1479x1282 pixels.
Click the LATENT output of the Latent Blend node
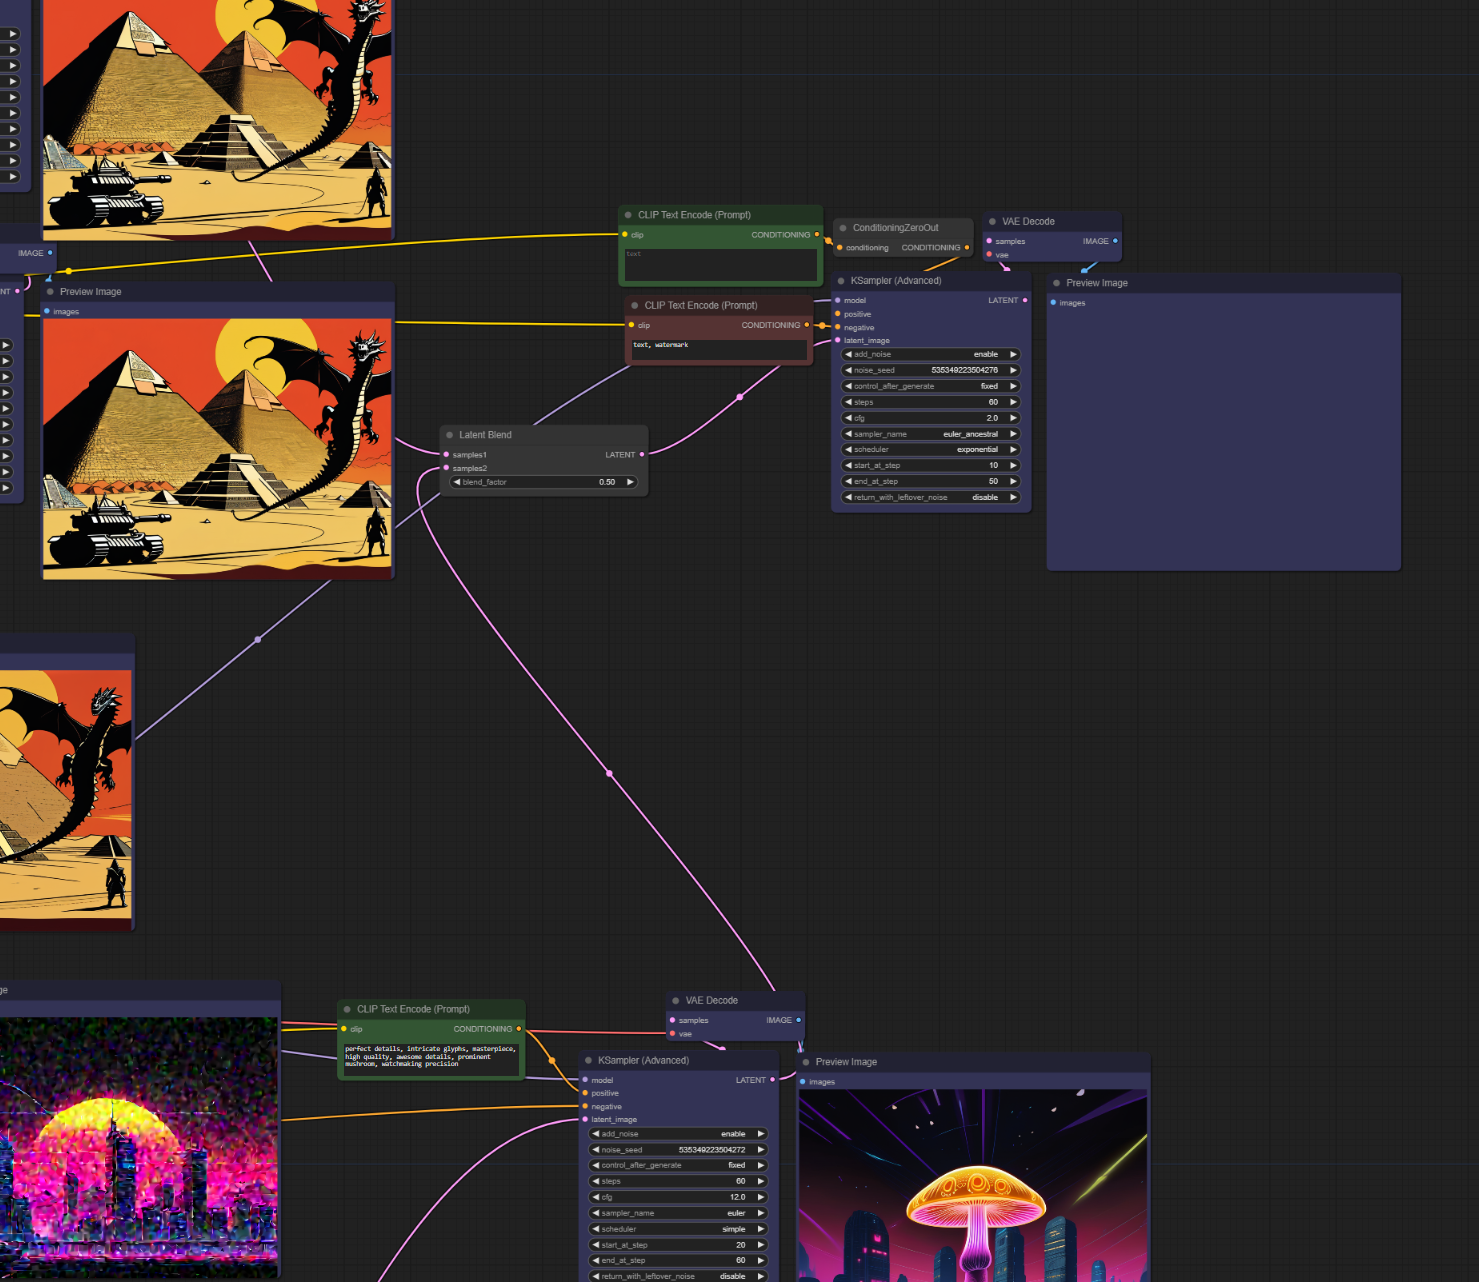[641, 455]
